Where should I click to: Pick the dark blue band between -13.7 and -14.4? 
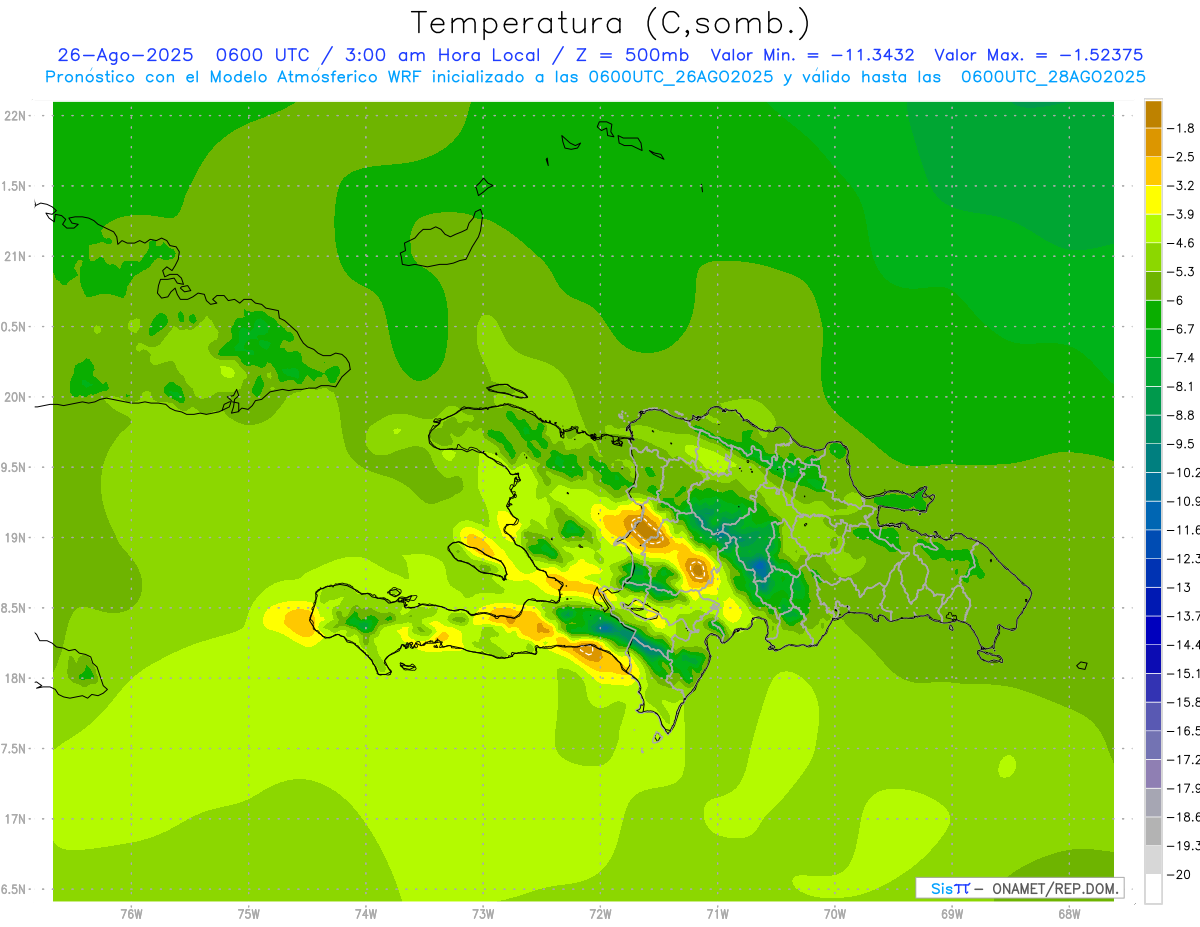[x=1153, y=631]
